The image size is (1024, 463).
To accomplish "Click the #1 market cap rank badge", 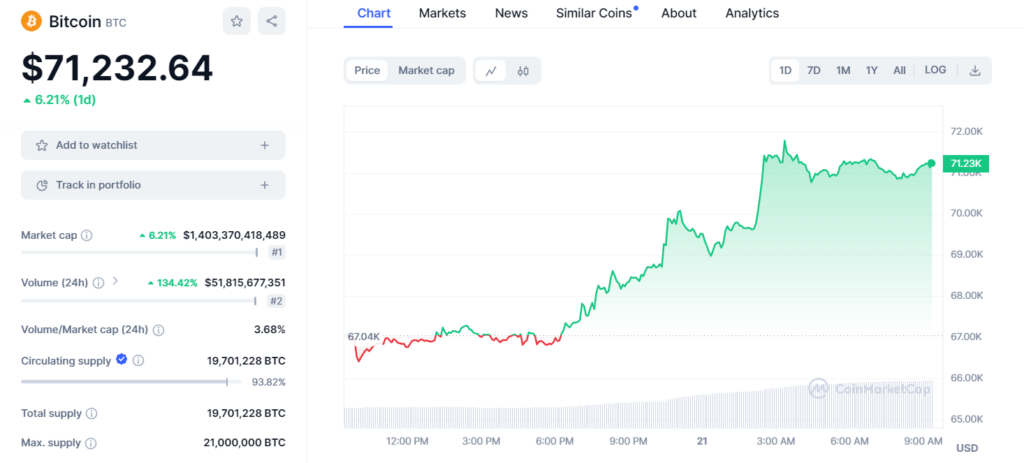I will point(277,253).
